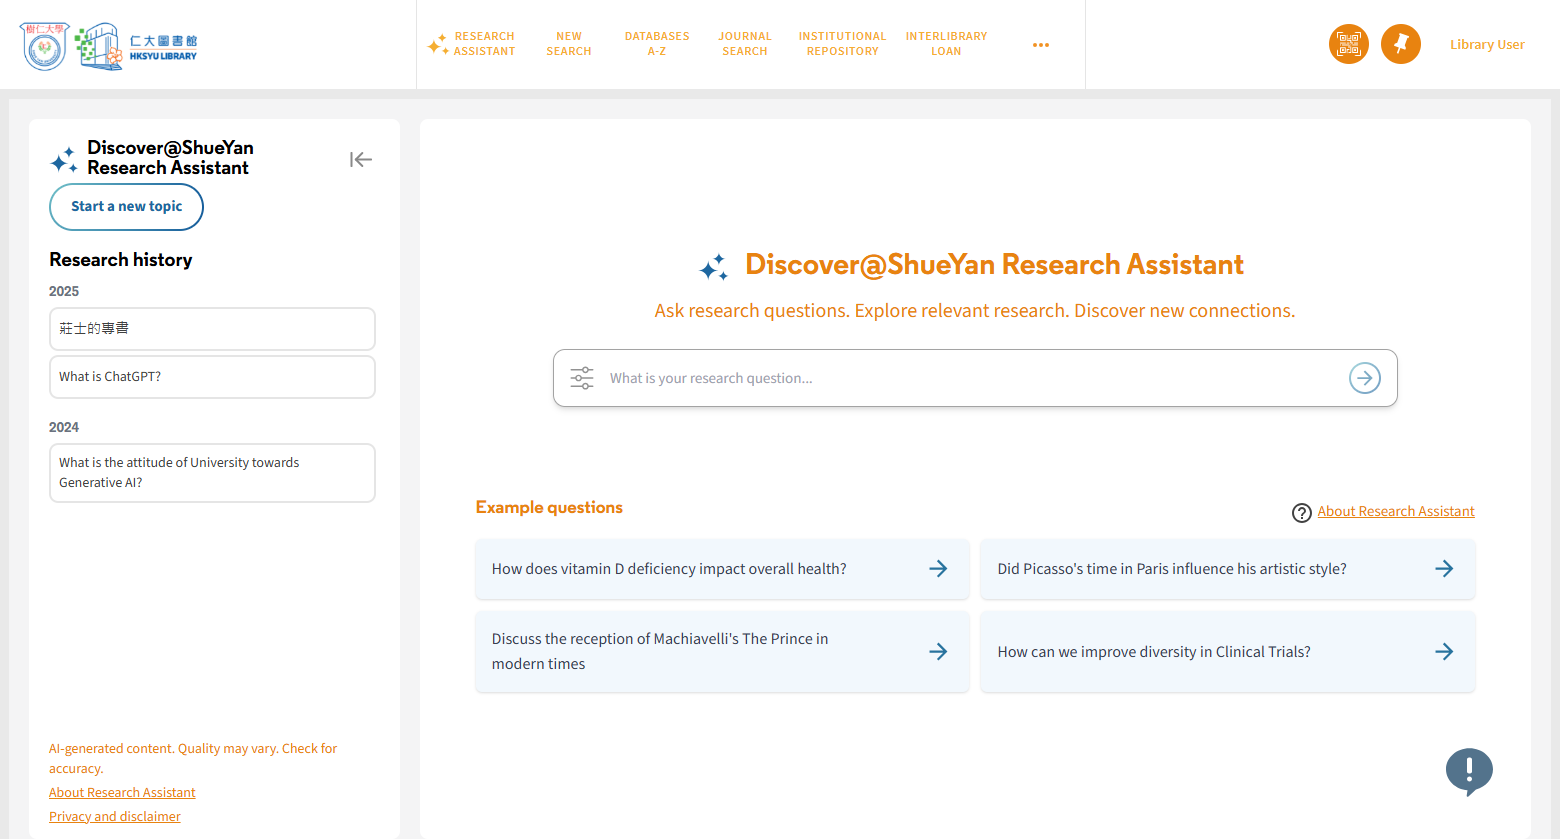Select the vitamin D deficiency example question
Viewport: 1560px width, 839px height.
pyautogui.click(x=721, y=569)
